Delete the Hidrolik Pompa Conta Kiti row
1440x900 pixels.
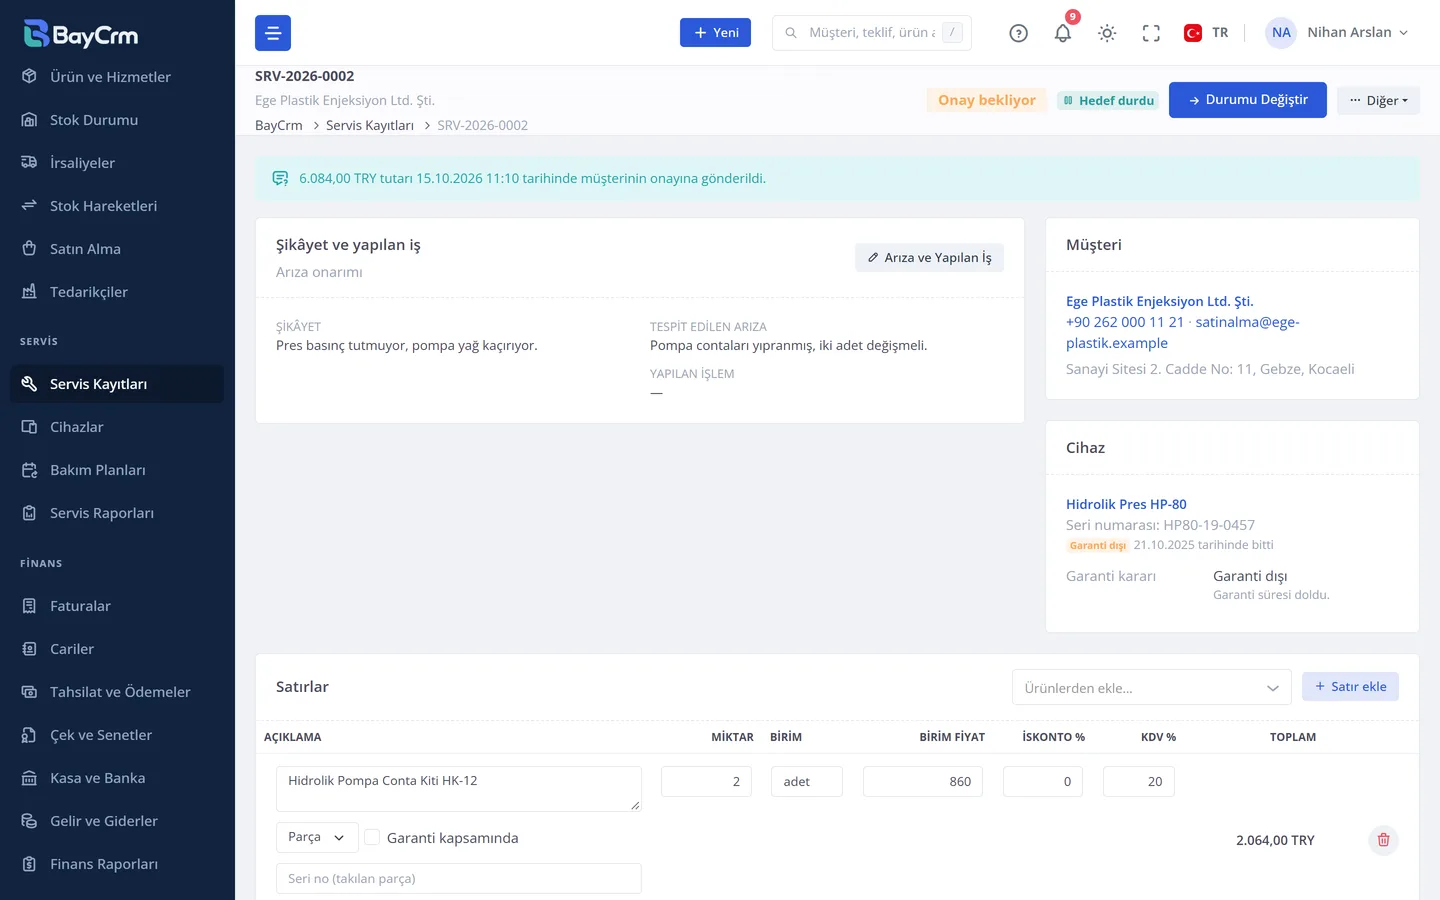(1383, 840)
